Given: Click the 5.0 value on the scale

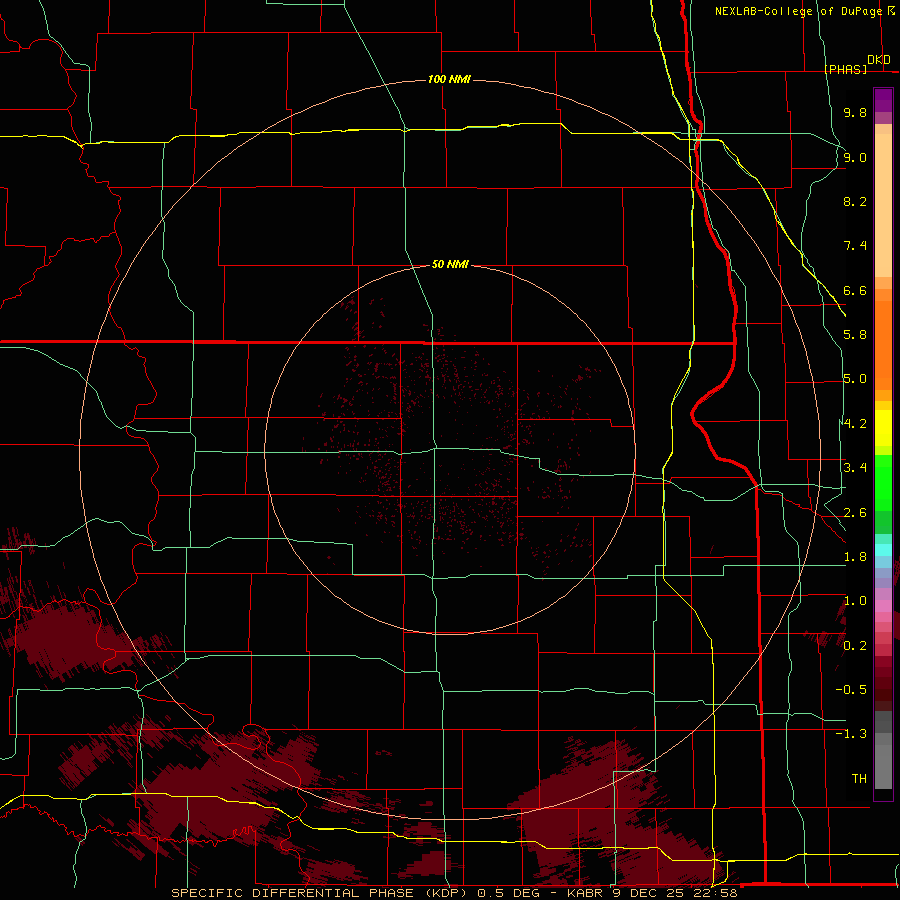Looking at the screenshot, I should (855, 379).
